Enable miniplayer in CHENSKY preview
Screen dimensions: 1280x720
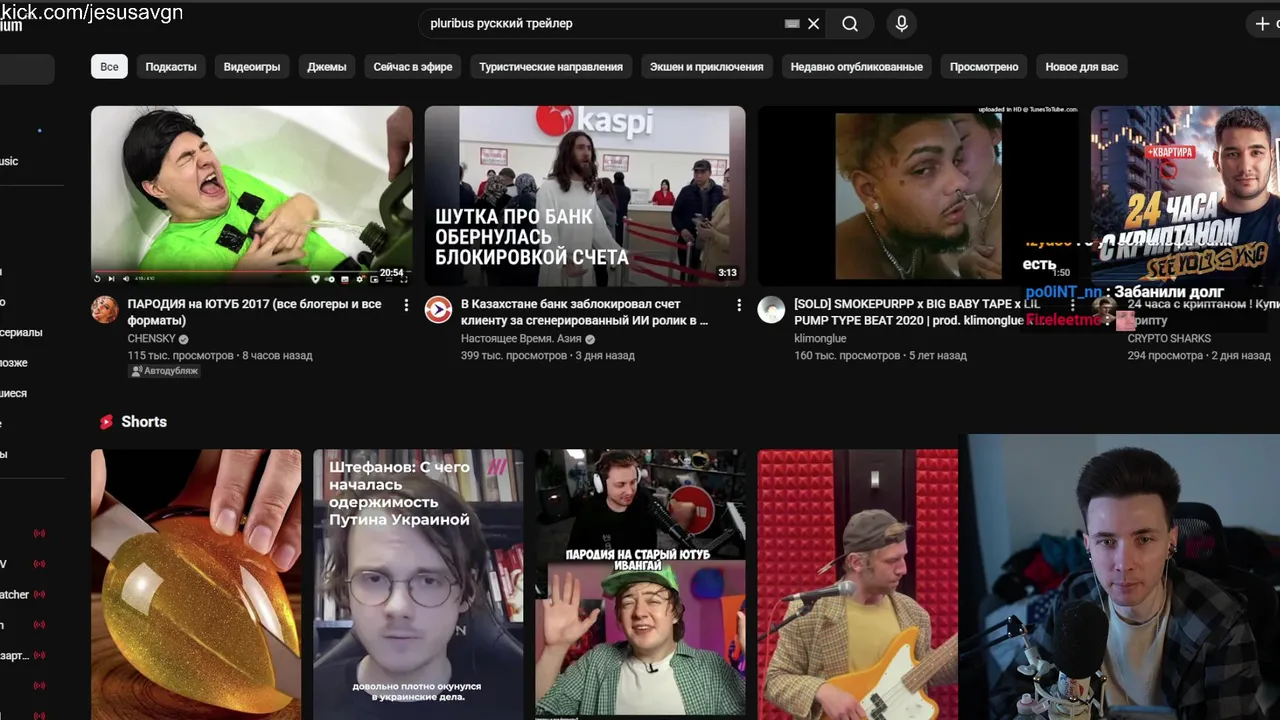(374, 279)
